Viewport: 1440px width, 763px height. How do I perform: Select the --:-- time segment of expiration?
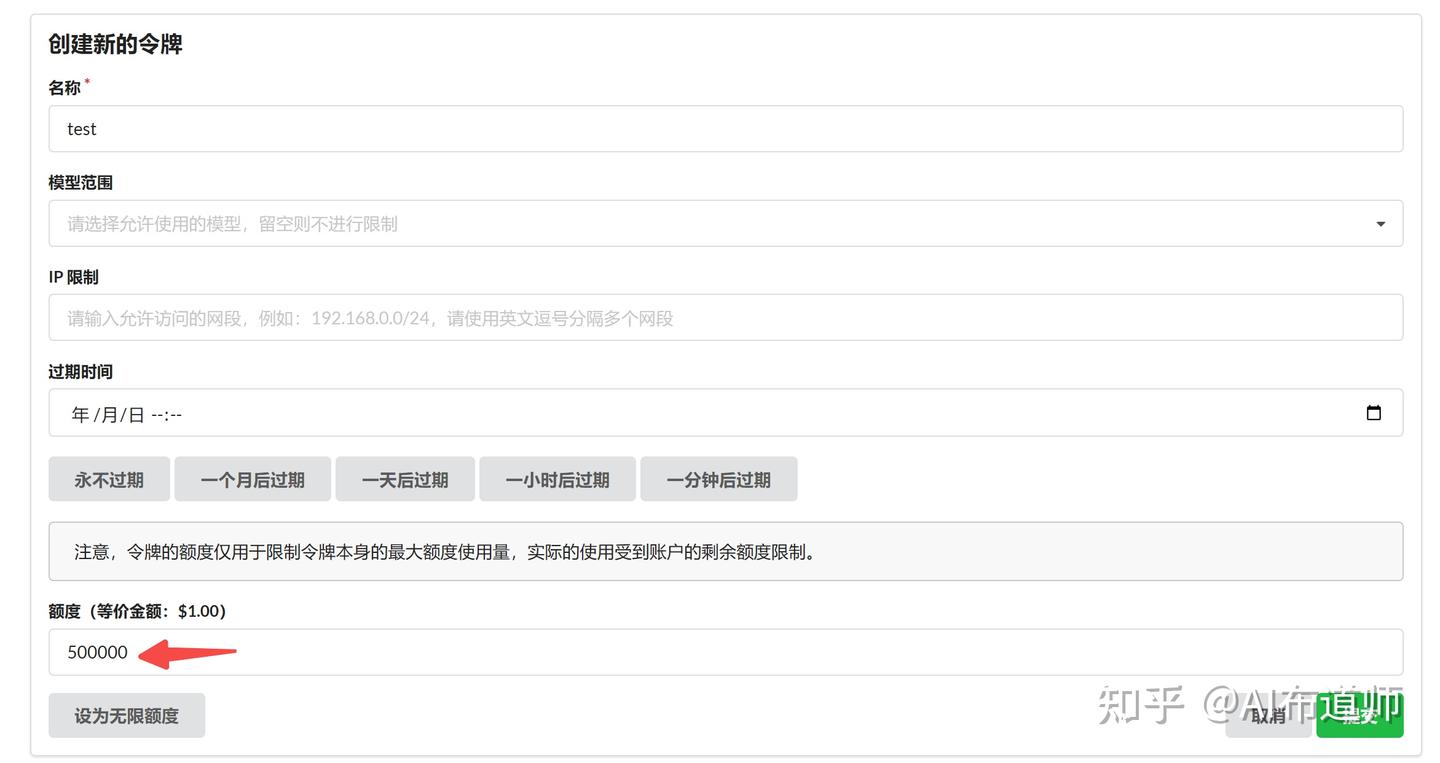click(x=166, y=414)
